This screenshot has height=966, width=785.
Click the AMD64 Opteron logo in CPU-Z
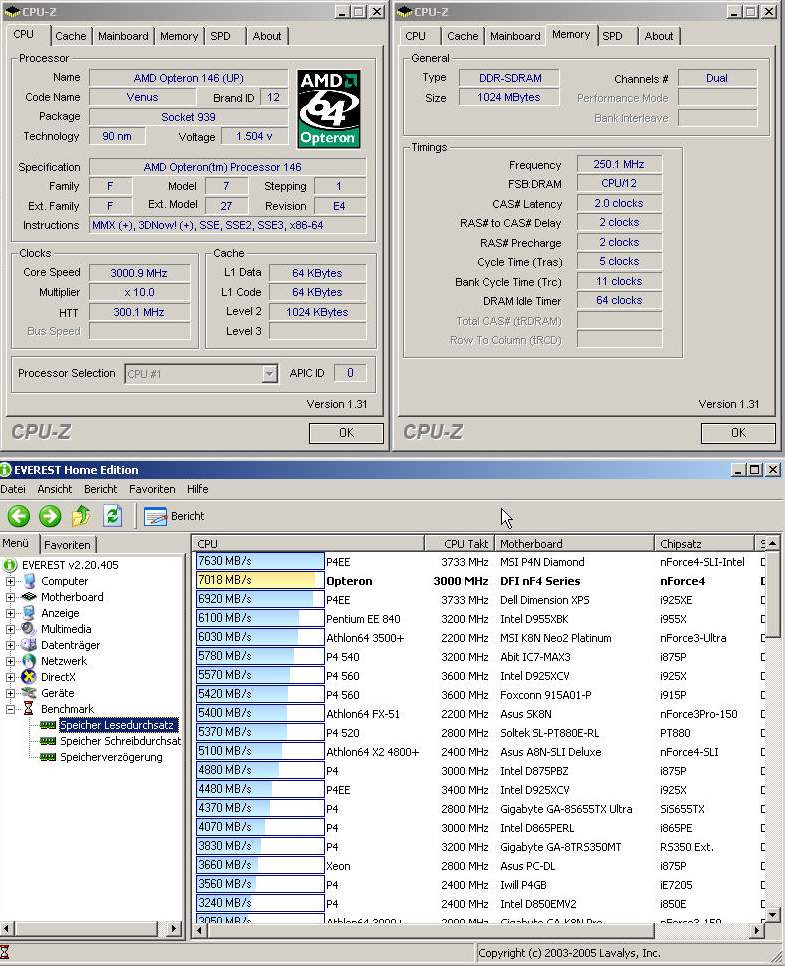coord(328,108)
